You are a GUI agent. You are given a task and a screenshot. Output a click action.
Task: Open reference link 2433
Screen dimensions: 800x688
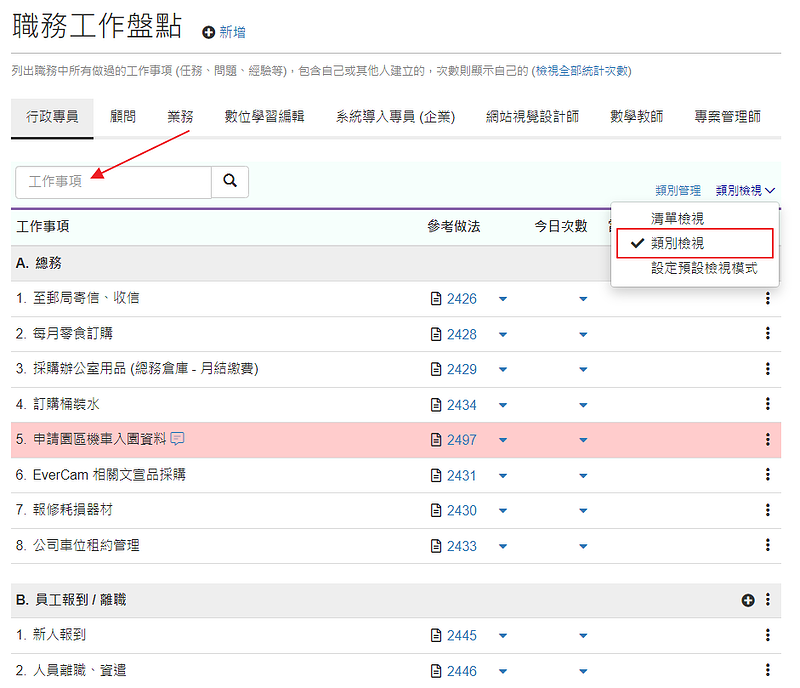click(x=462, y=546)
